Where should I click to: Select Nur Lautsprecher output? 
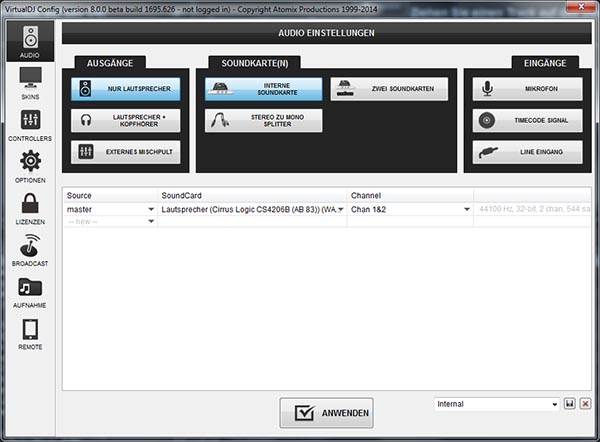pyautogui.click(x=126, y=89)
